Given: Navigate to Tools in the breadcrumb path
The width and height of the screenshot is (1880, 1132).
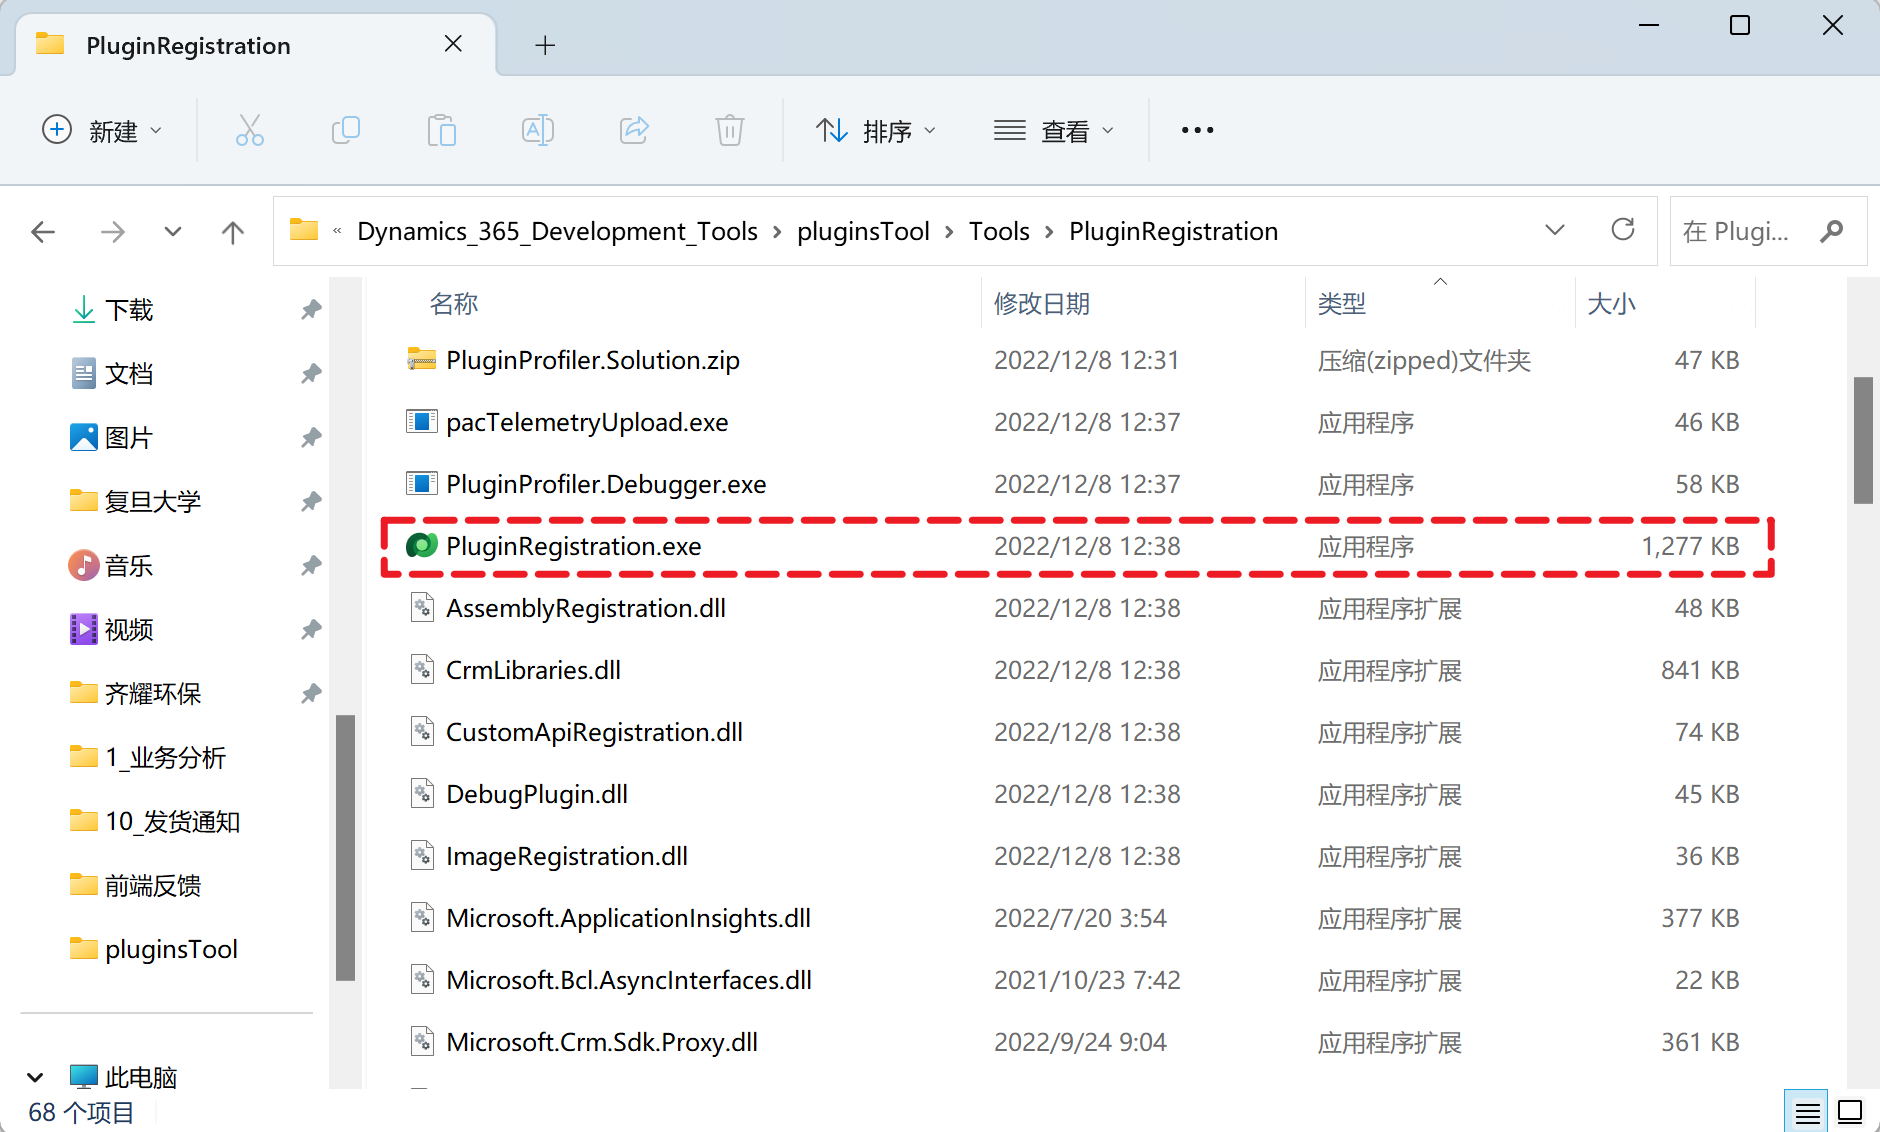Looking at the screenshot, I should pyautogui.click(x=998, y=231).
